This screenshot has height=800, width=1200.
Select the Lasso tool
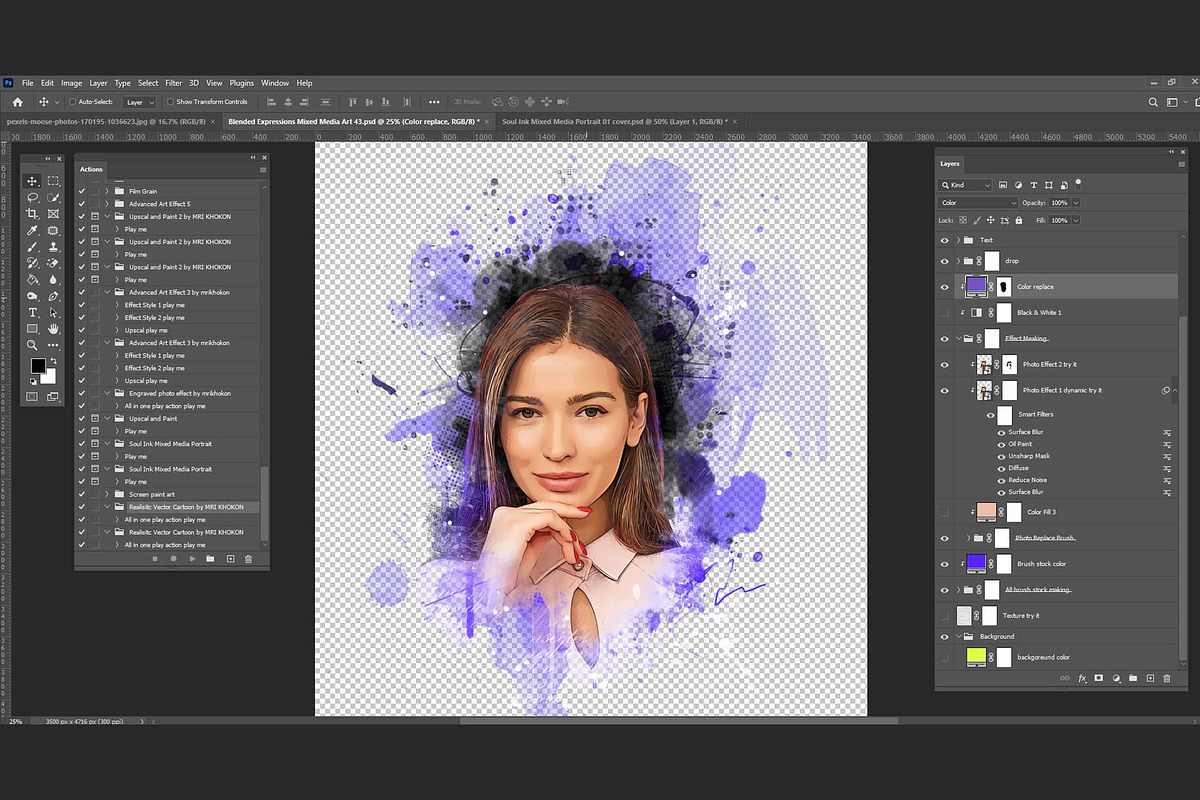[32, 198]
